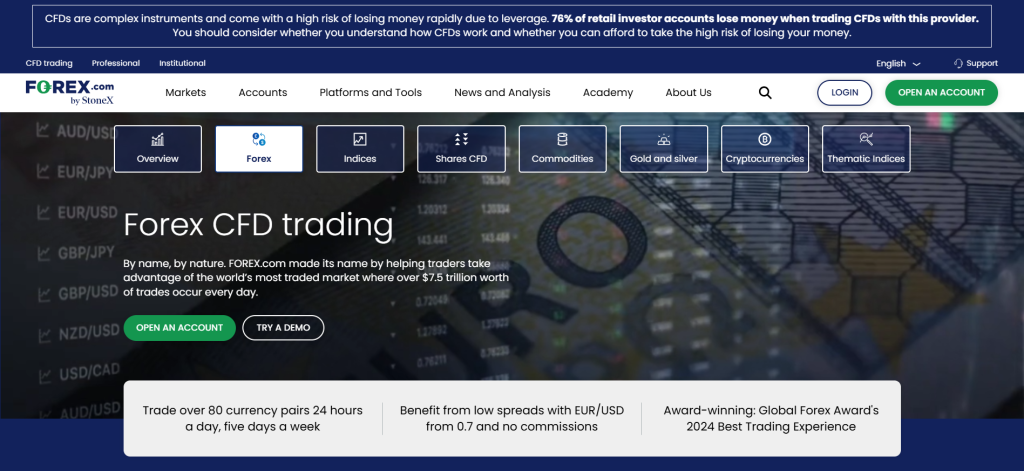Switch to the Gold and silver tab

[664, 149]
